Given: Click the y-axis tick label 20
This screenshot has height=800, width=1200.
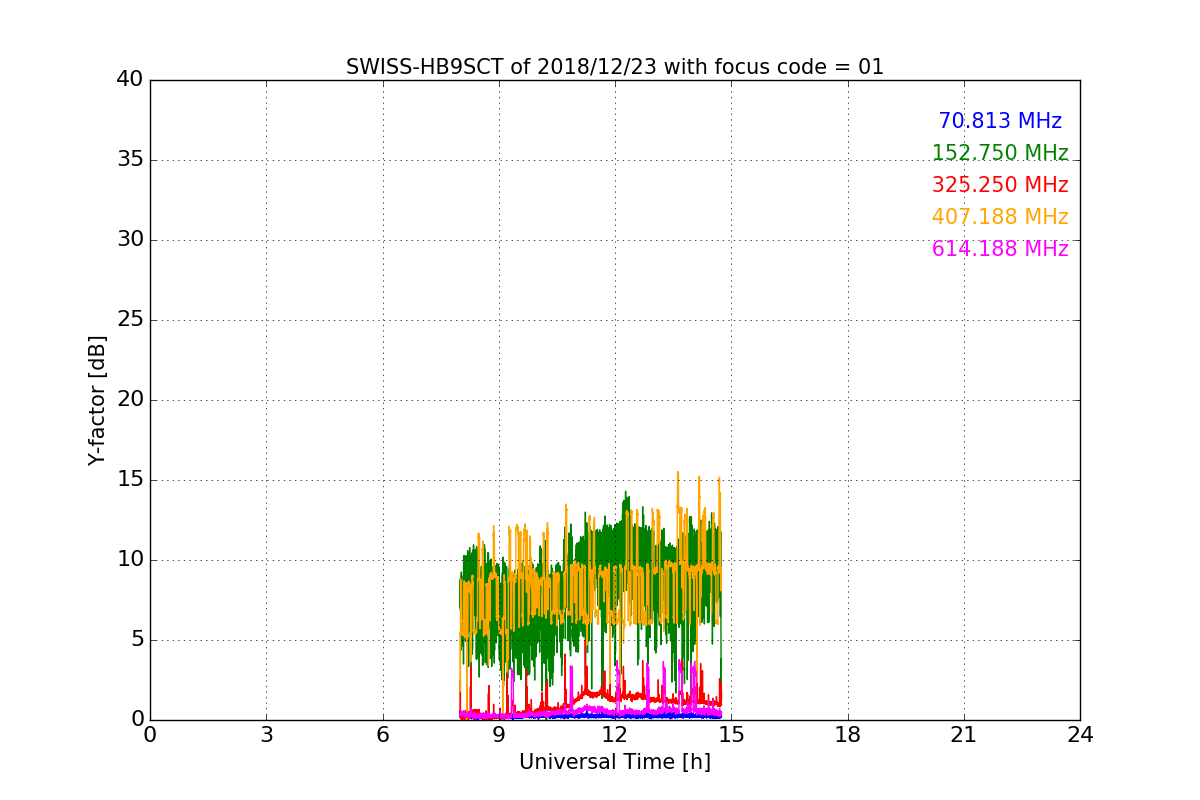Looking at the screenshot, I should tap(130, 400).
